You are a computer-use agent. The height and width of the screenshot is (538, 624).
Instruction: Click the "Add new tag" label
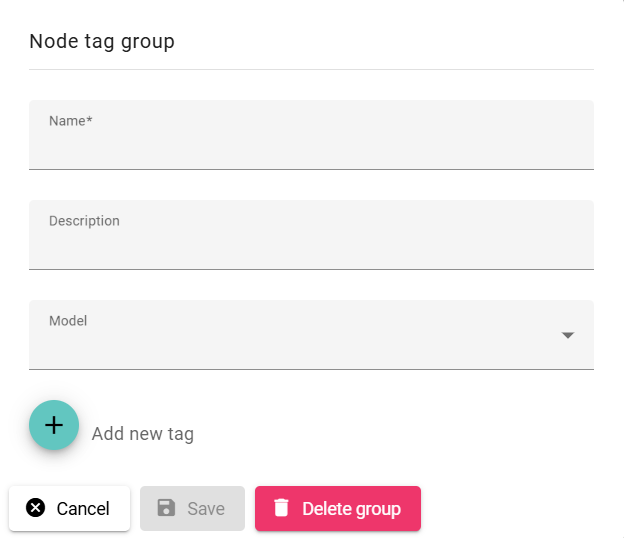[x=143, y=434]
